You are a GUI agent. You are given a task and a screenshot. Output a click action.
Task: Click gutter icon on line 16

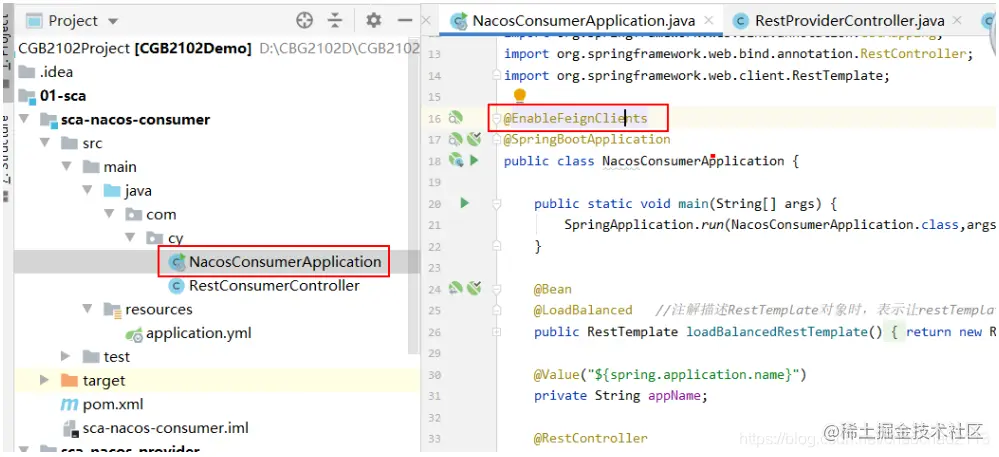(456, 118)
